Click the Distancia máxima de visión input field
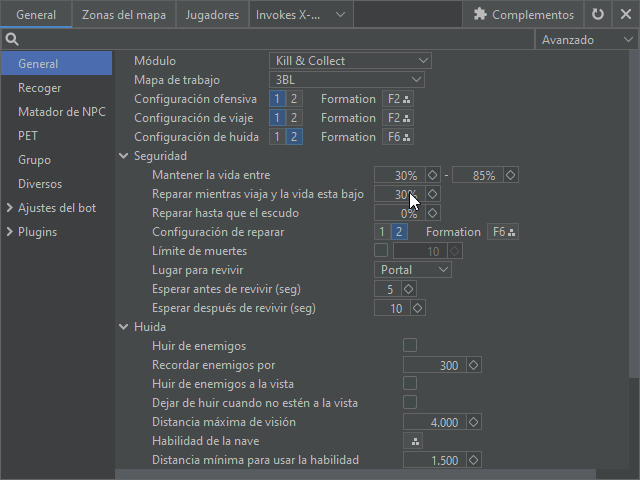 coord(434,422)
